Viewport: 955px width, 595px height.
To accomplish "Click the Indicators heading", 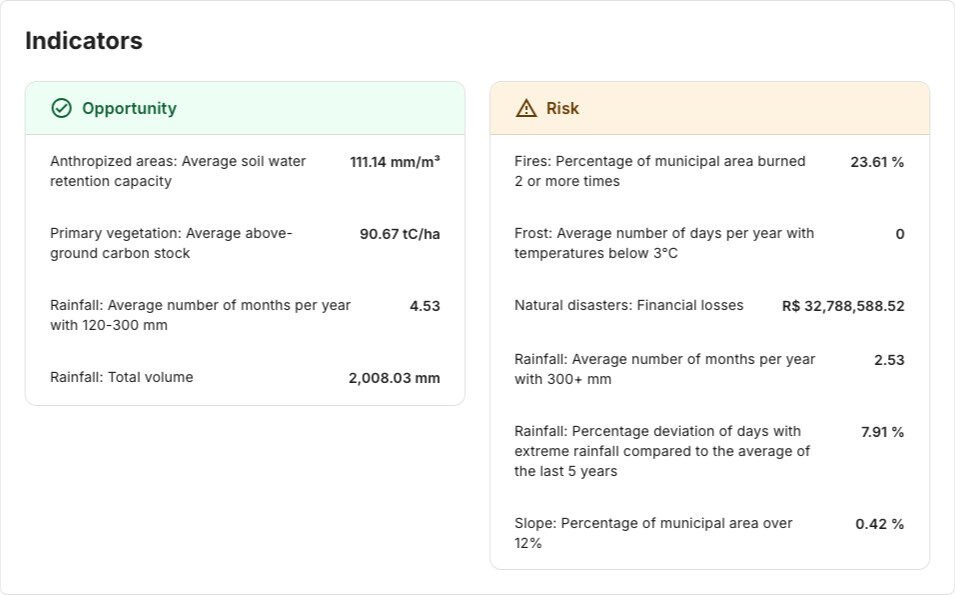I will click(84, 41).
